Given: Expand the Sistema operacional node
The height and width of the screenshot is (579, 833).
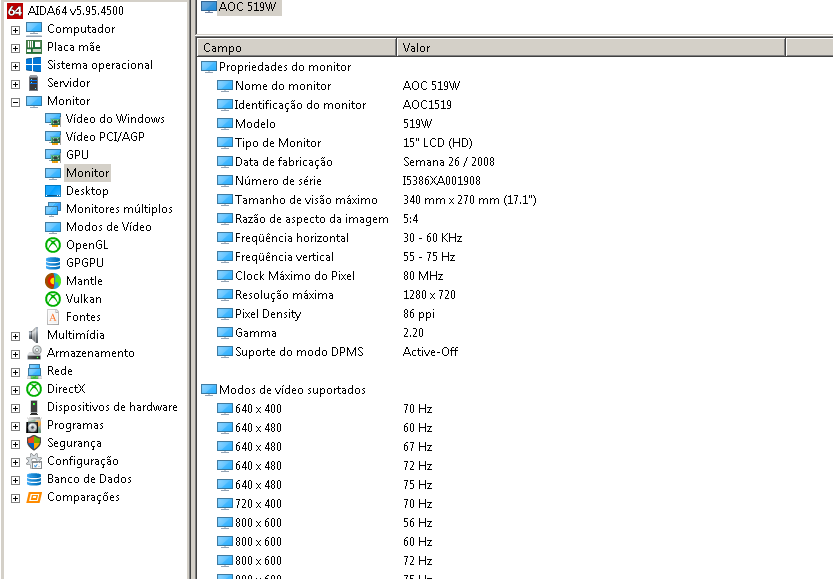Looking at the screenshot, I should pyautogui.click(x=15, y=66).
